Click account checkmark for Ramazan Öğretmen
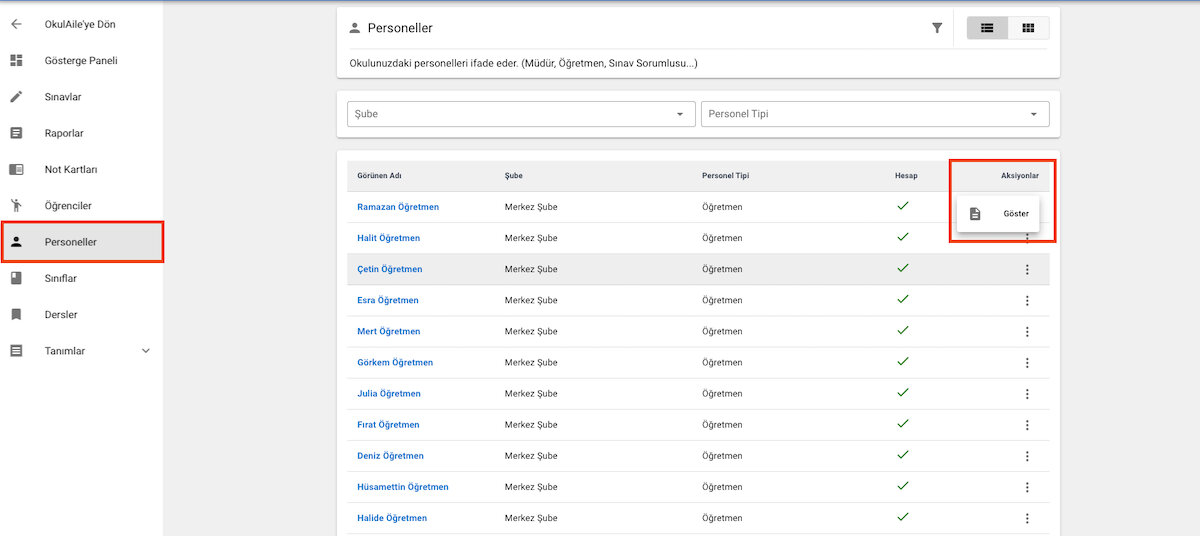Image resolution: width=1200 pixels, height=536 pixels. pyautogui.click(x=903, y=206)
